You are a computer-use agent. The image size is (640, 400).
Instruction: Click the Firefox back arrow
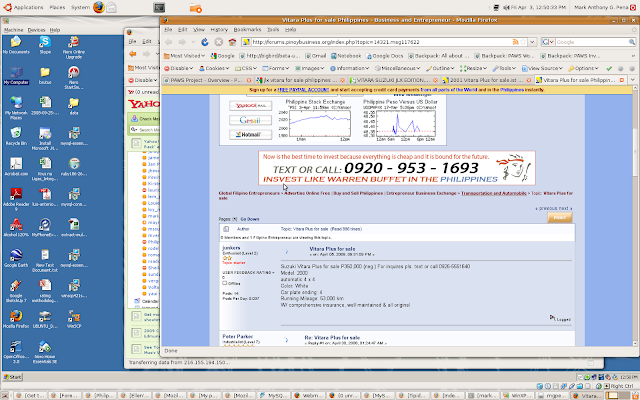point(168,42)
